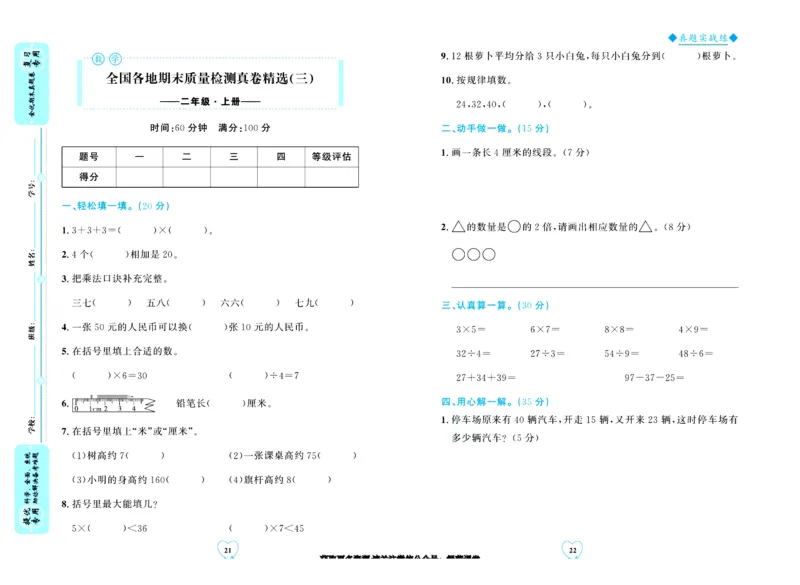This screenshot has height=585, width=800.
Task: Expand the 题号 header cell
Action: coord(91,155)
